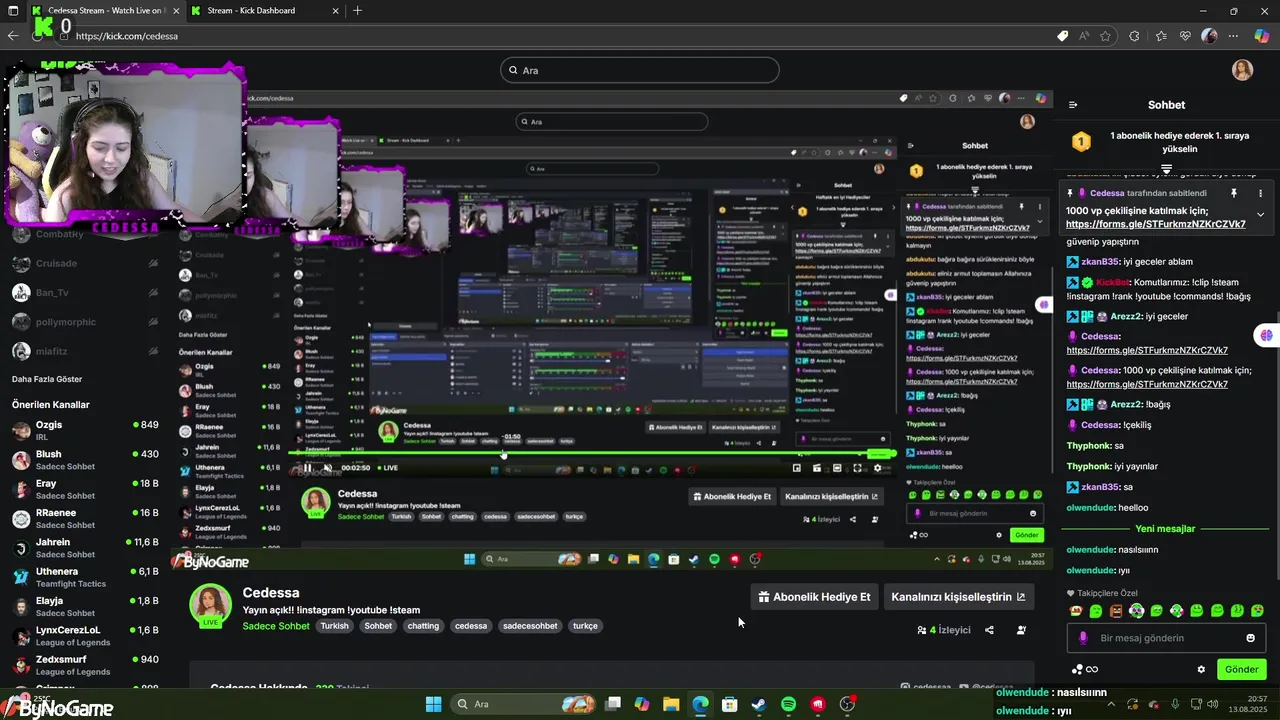This screenshot has height=720, width=1280.
Task: Click the browser address bar URL
Action: (126, 36)
